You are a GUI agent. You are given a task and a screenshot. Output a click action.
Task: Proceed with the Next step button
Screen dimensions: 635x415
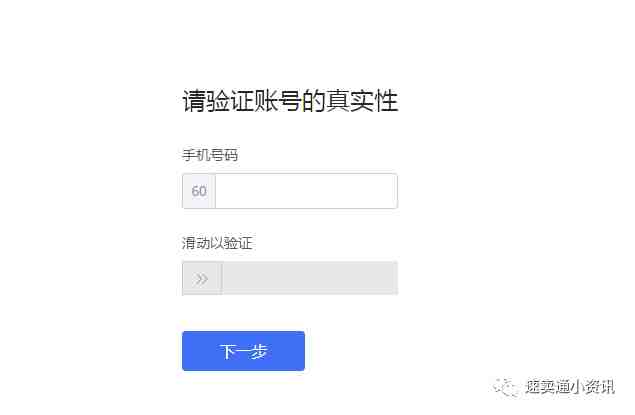(x=243, y=351)
